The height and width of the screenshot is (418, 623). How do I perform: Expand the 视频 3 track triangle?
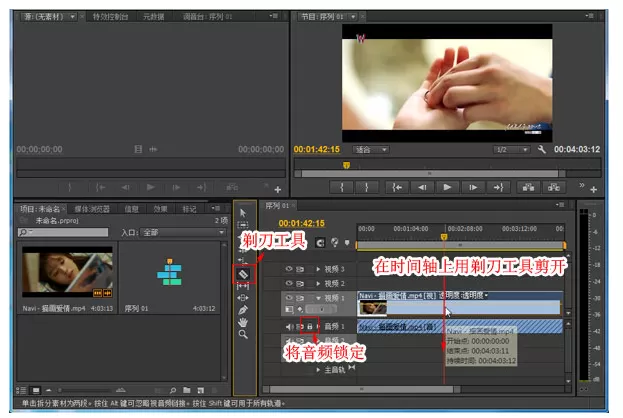318,269
